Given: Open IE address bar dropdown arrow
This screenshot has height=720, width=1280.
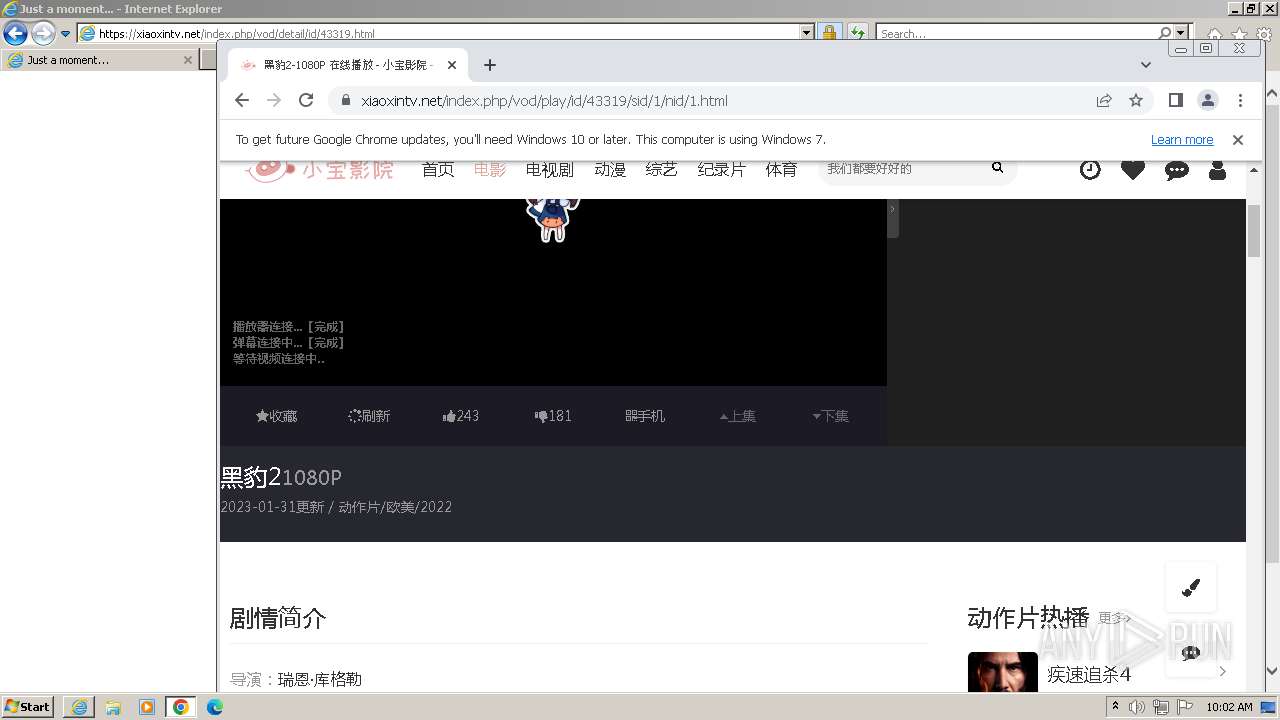Looking at the screenshot, I should (x=807, y=33).
